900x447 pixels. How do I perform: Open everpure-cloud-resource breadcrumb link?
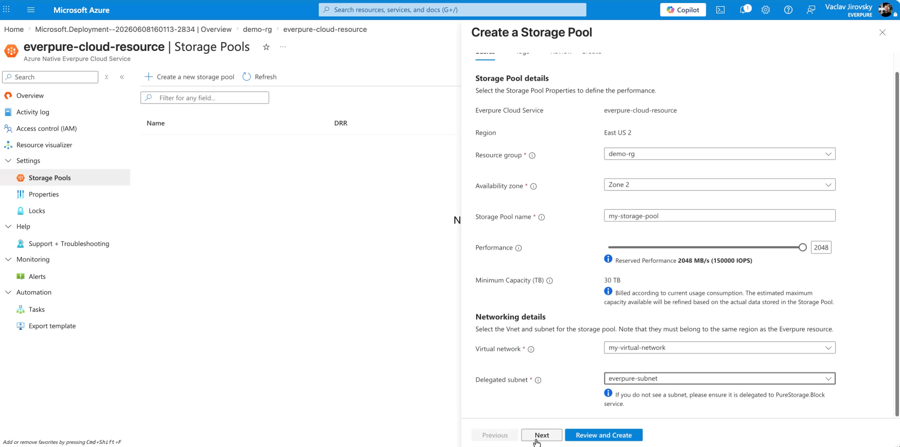(325, 29)
